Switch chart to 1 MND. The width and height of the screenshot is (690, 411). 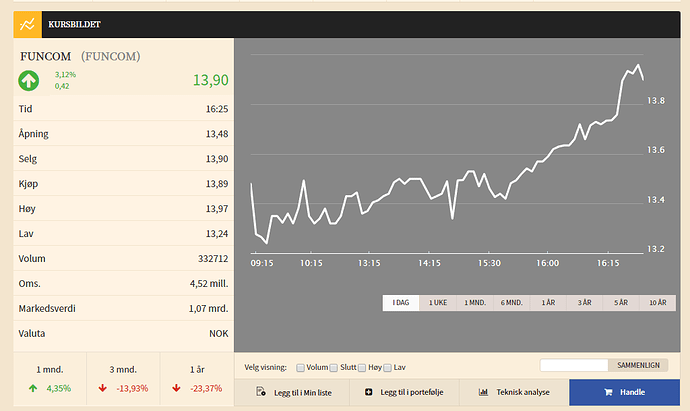[x=475, y=303]
